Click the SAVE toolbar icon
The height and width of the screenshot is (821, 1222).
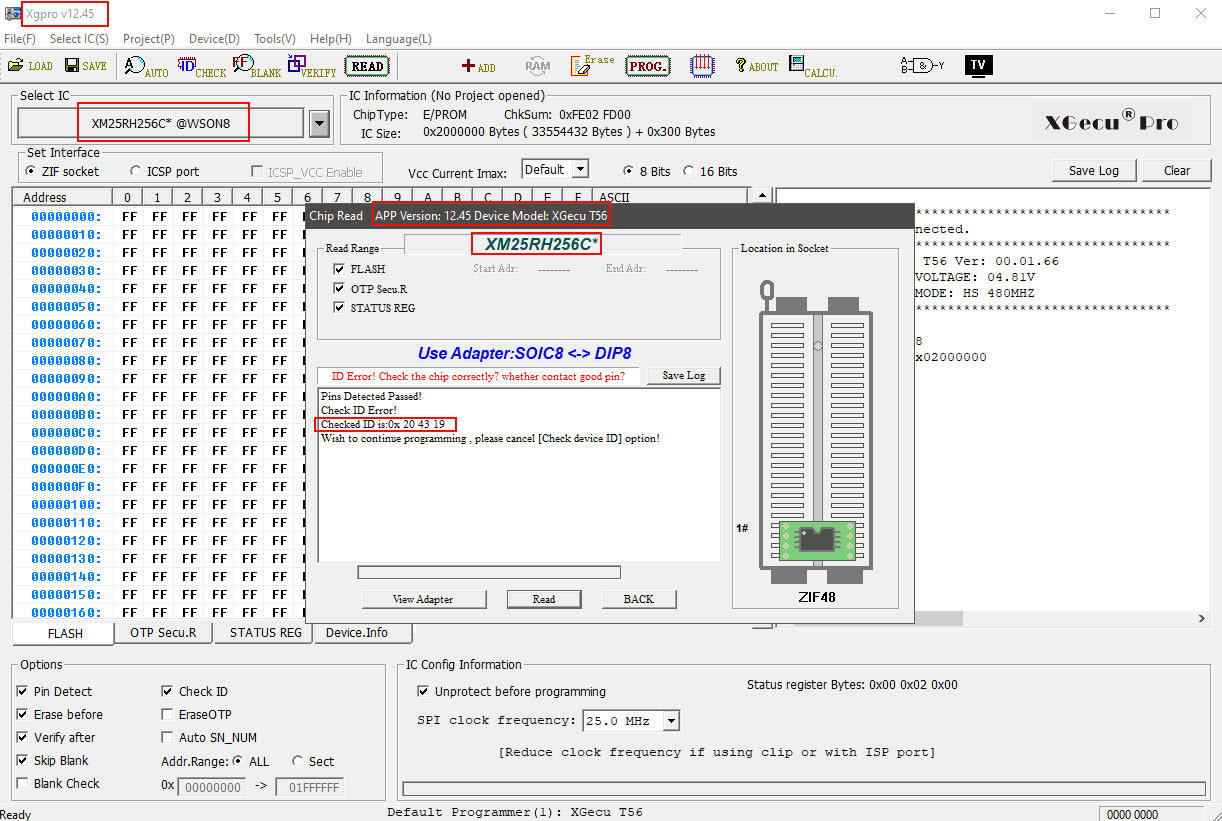click(x=86, y=66)
